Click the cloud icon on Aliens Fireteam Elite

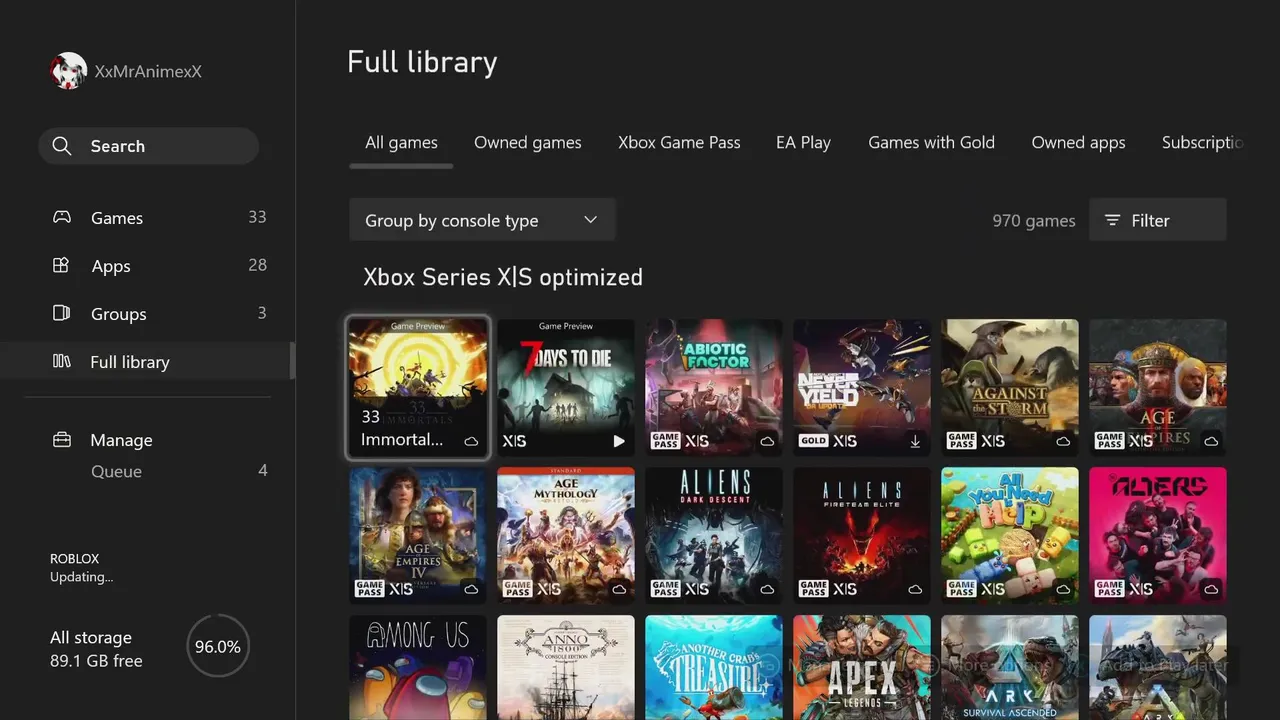click(915, 589)
